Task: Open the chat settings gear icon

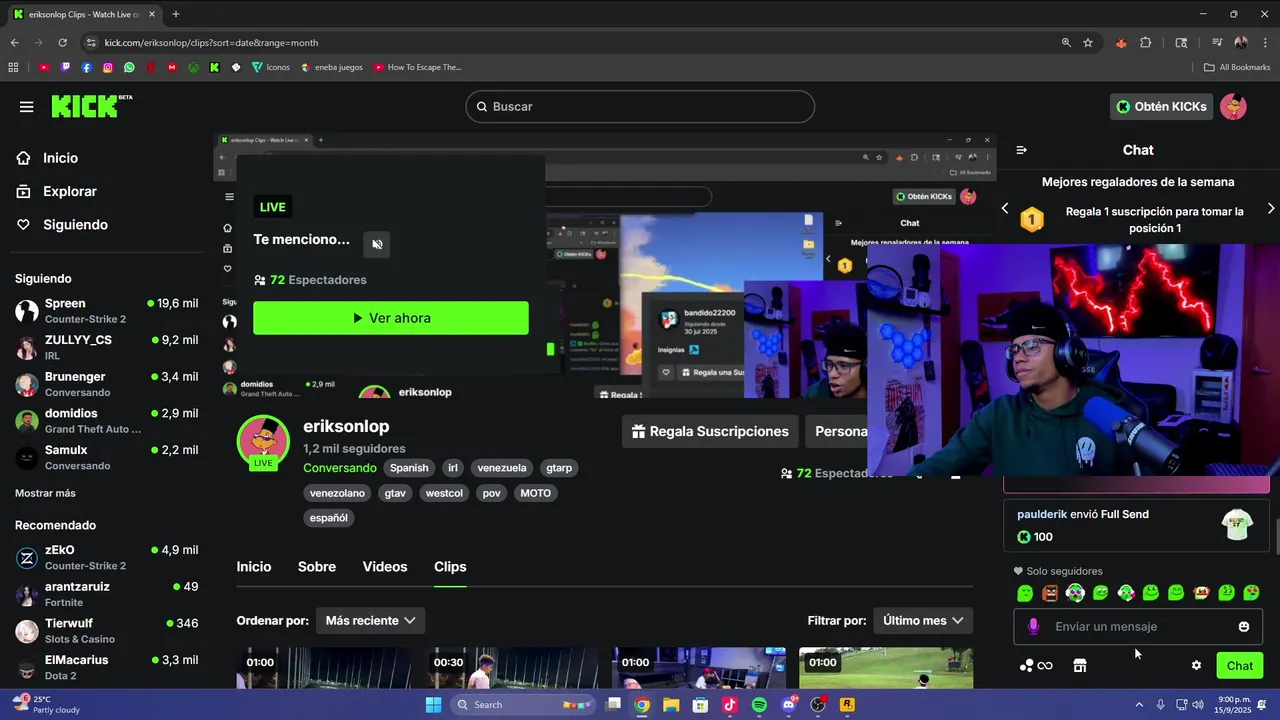Action: 1196,666
